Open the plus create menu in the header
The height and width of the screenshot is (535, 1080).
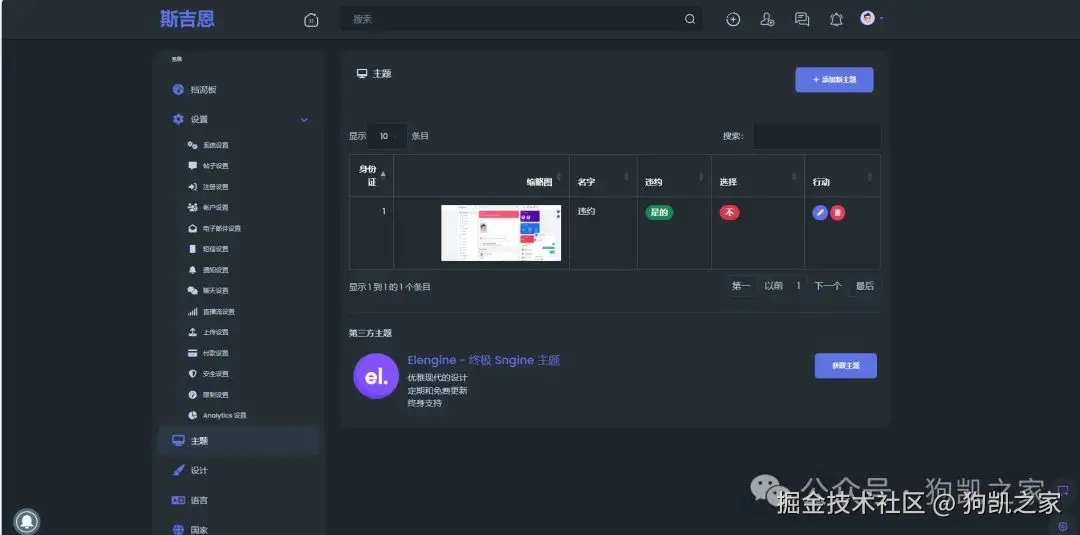point(733,19)
